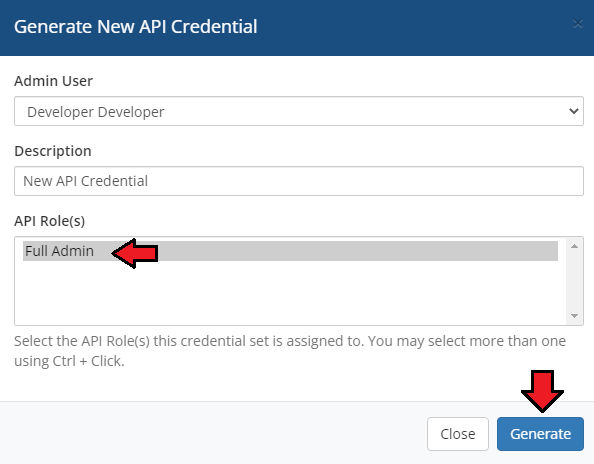Click the Ctrl + Click help text
The width and height of the screenshot is (594, 464).
tap(290, 351)
